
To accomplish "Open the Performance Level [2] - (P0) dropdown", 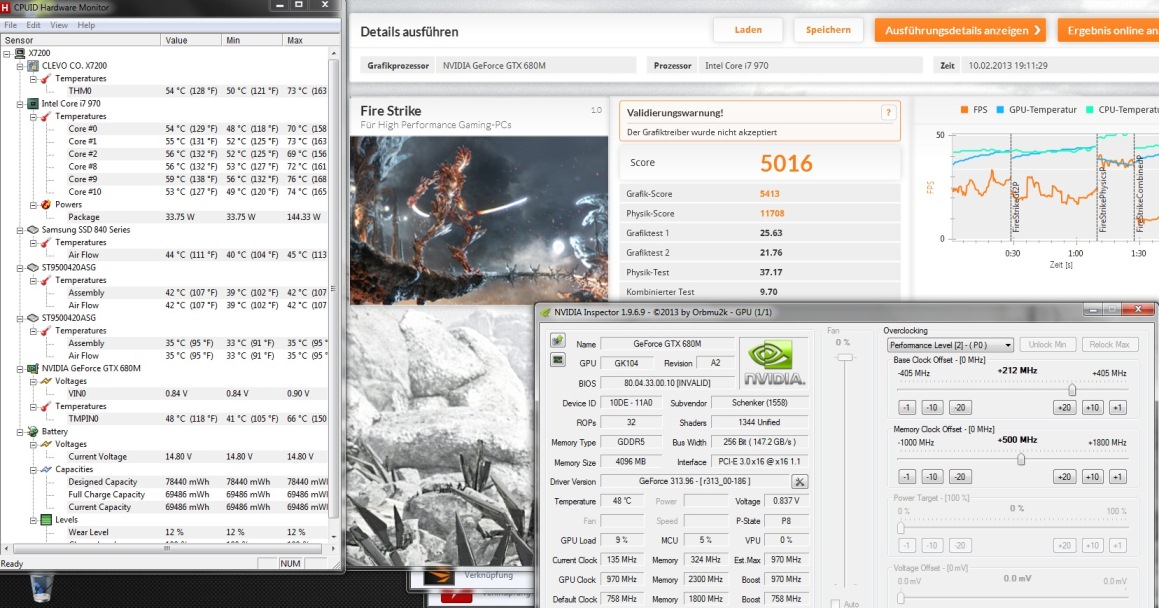I will pyautogui.click(x=950, y=345).
